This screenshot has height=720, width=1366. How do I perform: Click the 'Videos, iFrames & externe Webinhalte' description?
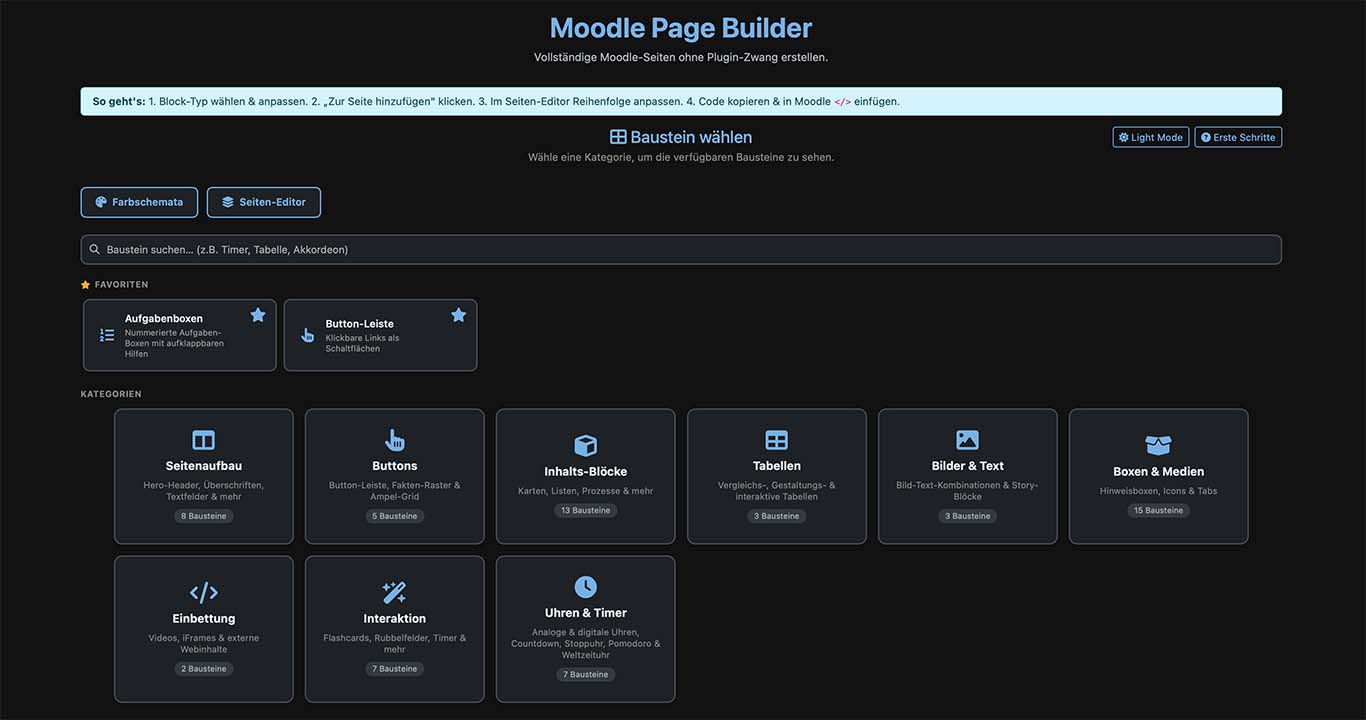tap(204, 643)
